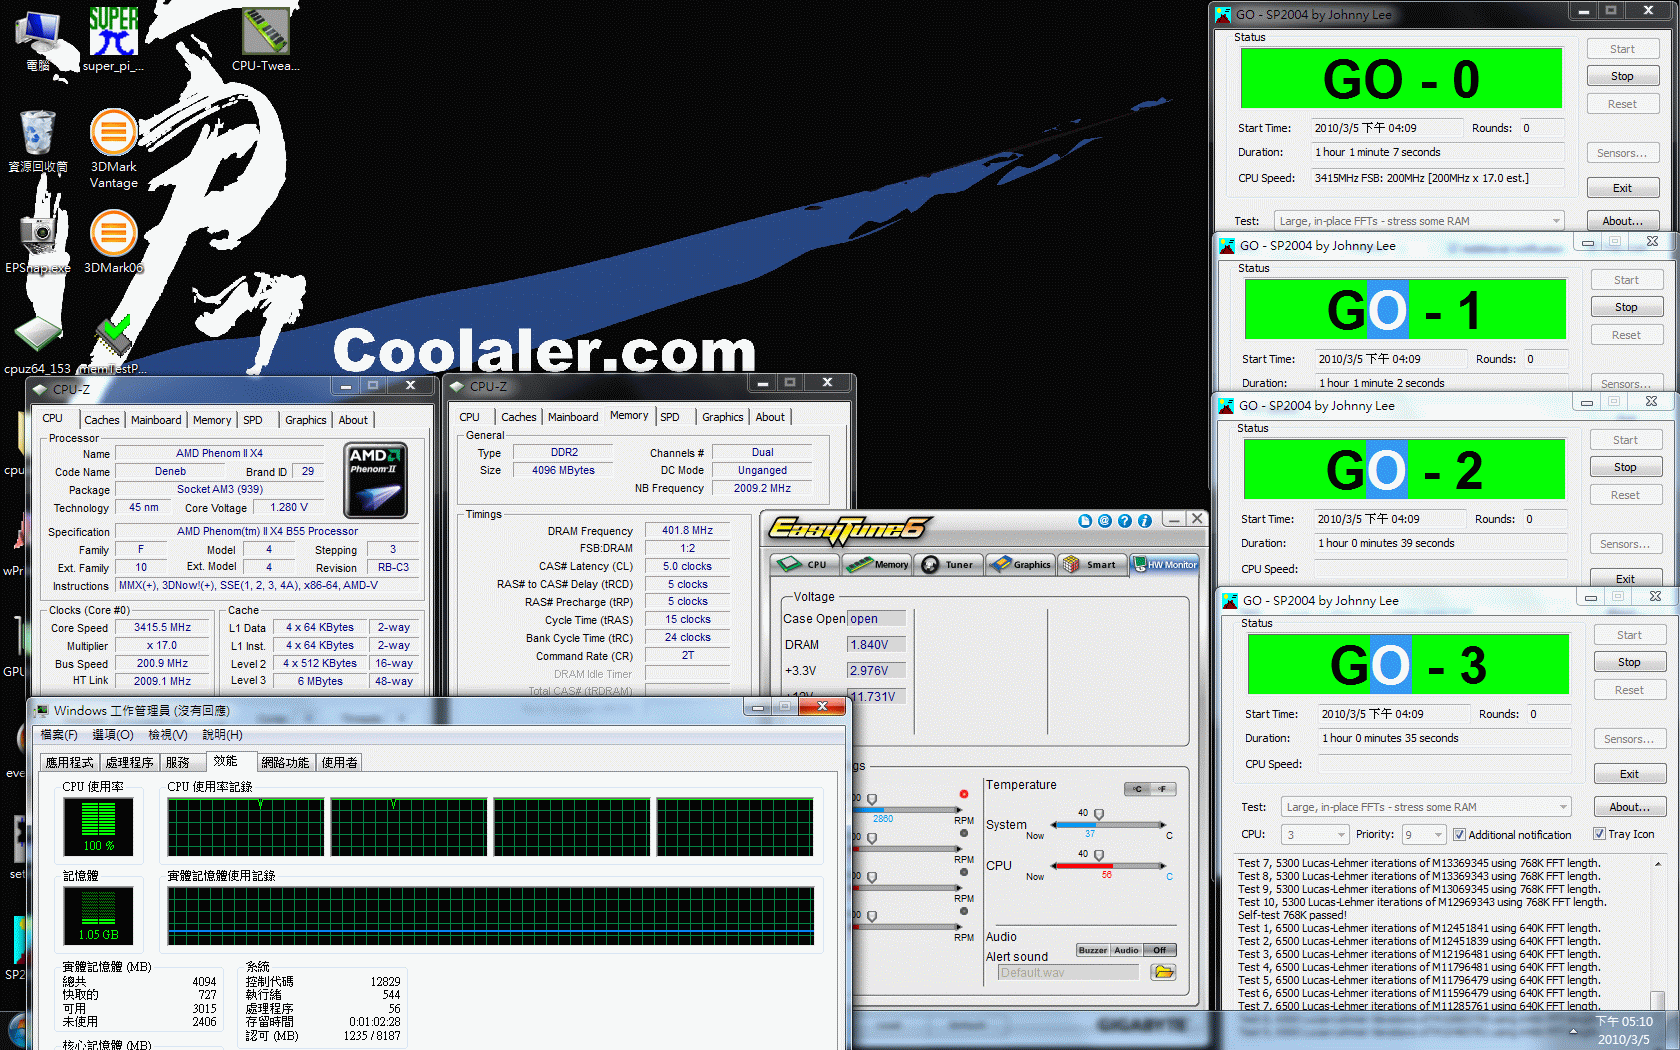Set alert sound mode to Audio

1126,950
